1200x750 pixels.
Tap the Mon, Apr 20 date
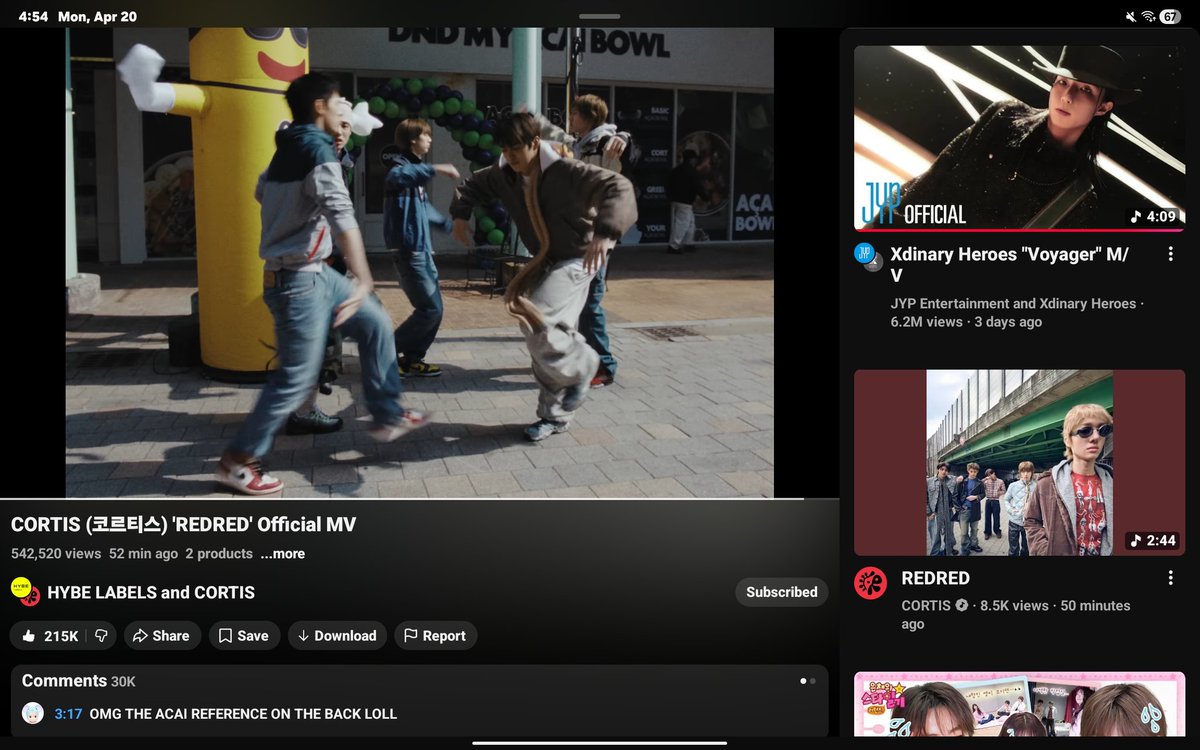point(97,17)
